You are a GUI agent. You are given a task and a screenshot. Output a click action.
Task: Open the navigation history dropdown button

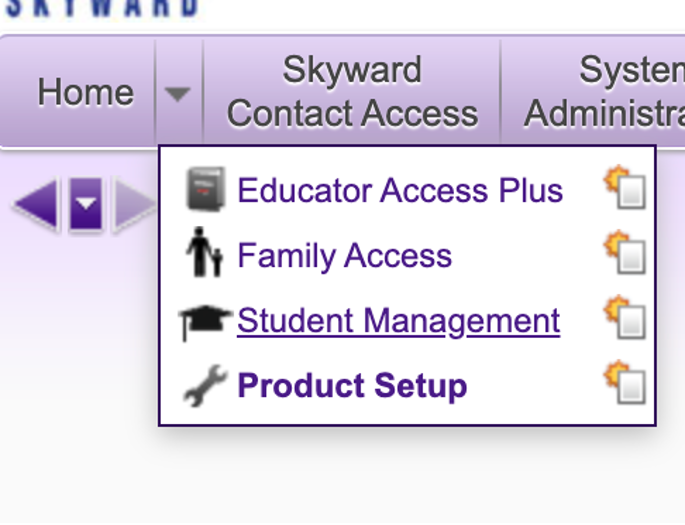click(86, 206)
